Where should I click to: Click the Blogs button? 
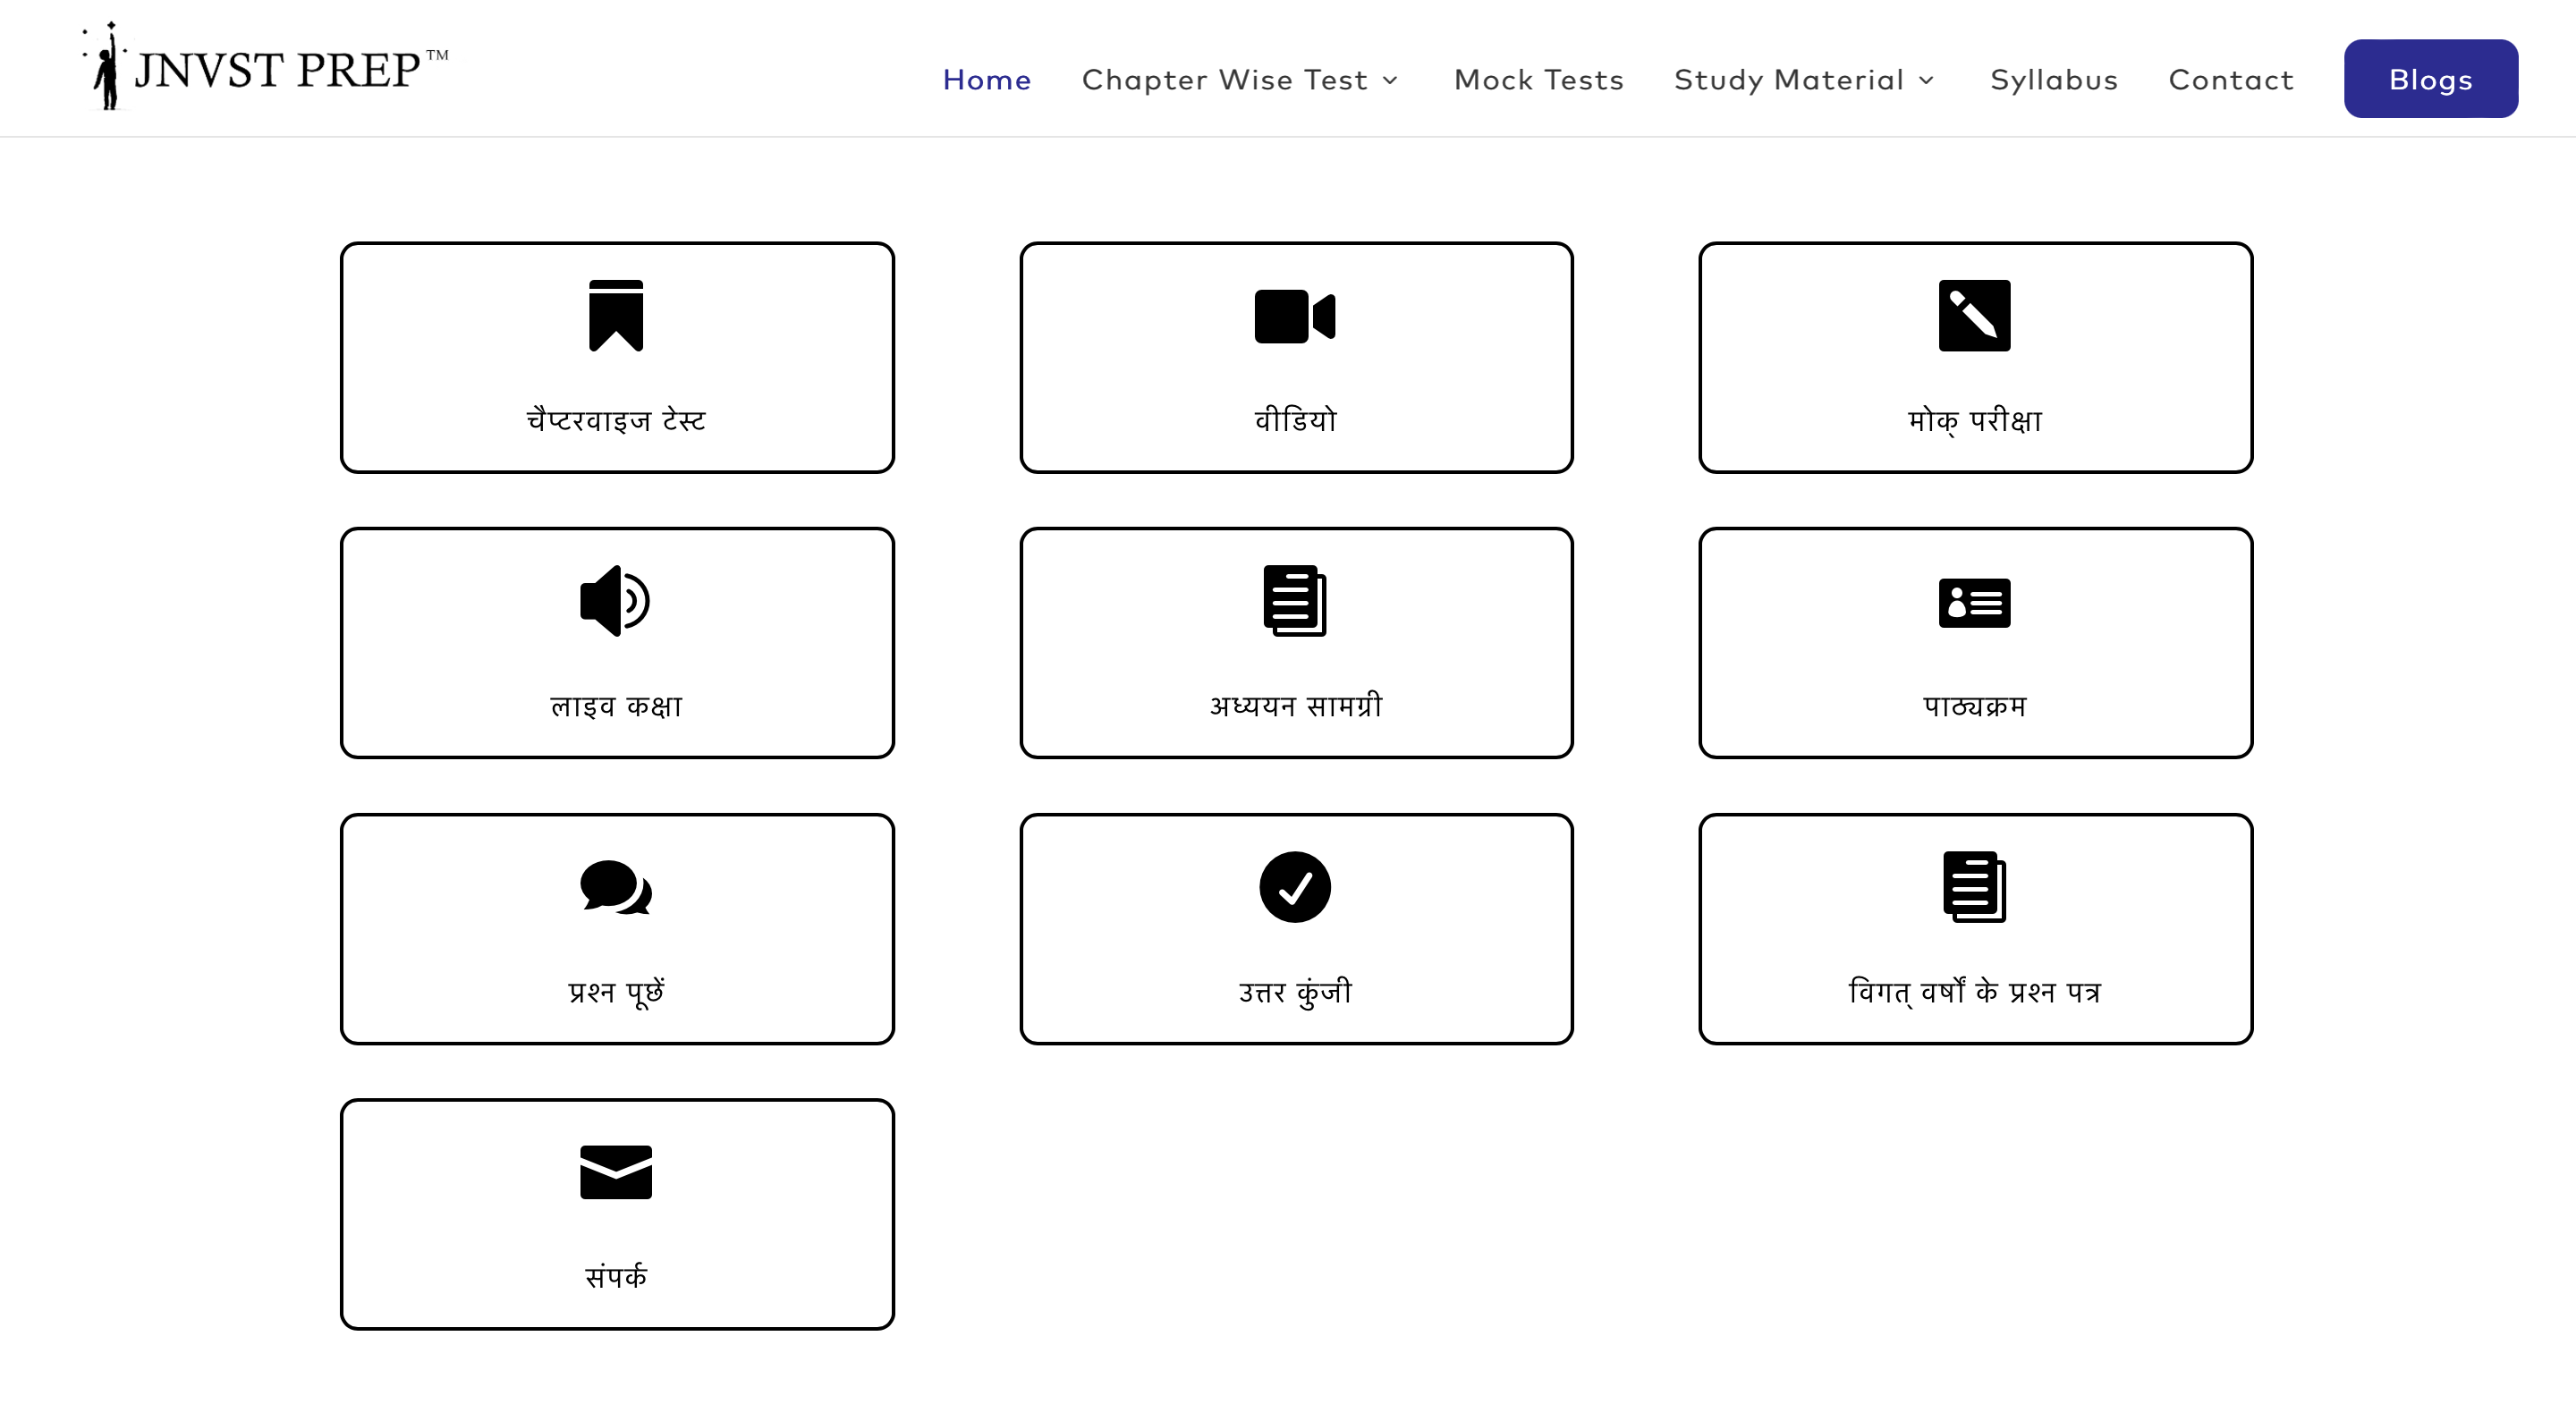coord(2431,79)
